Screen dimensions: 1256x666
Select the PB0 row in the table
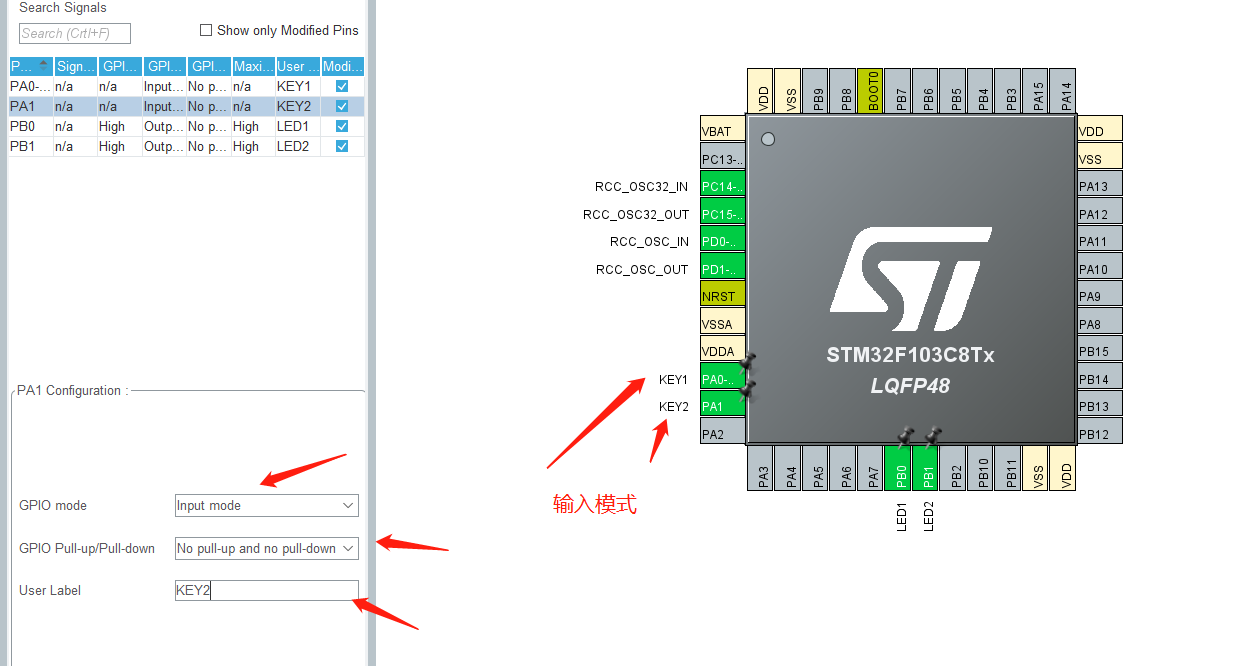pos(186,126)
